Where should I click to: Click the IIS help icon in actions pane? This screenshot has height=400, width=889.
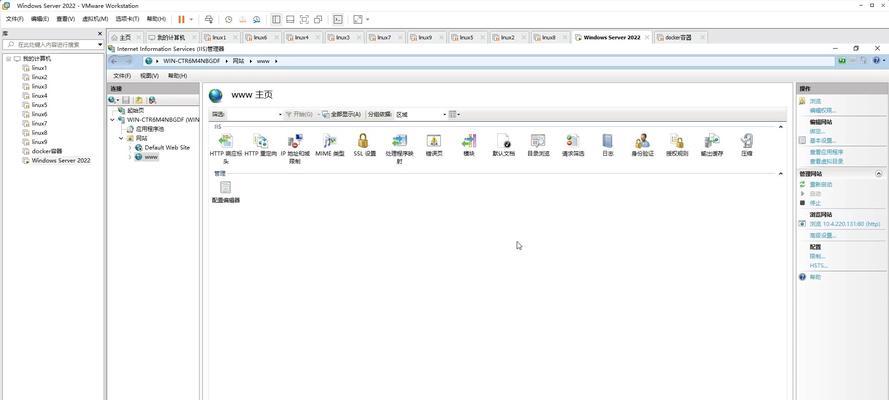802,277
